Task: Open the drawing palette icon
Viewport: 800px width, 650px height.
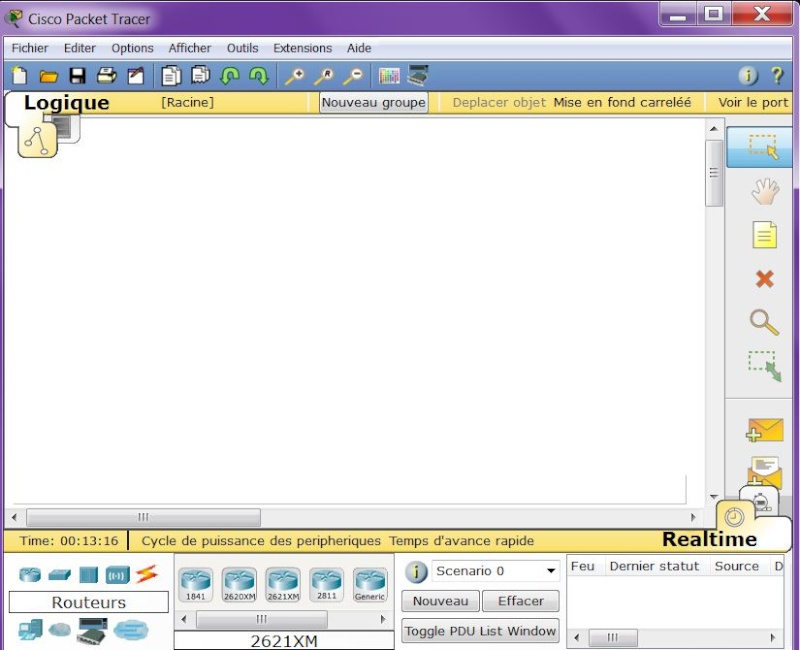Action: point(389,76)
